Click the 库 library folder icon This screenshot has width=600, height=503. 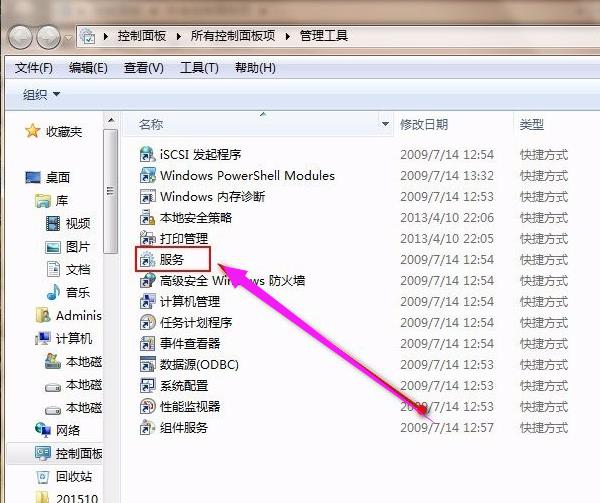(43, 200)
